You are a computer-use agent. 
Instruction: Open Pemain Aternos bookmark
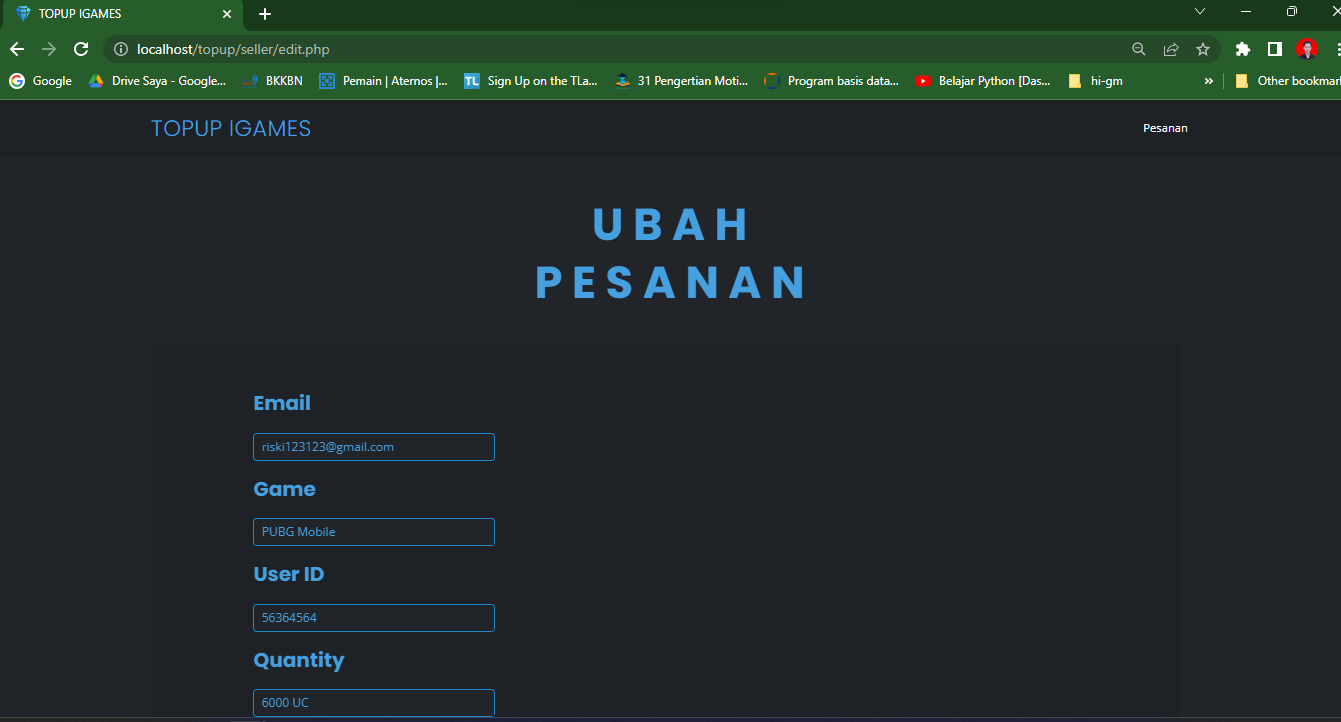pos(384,81)
